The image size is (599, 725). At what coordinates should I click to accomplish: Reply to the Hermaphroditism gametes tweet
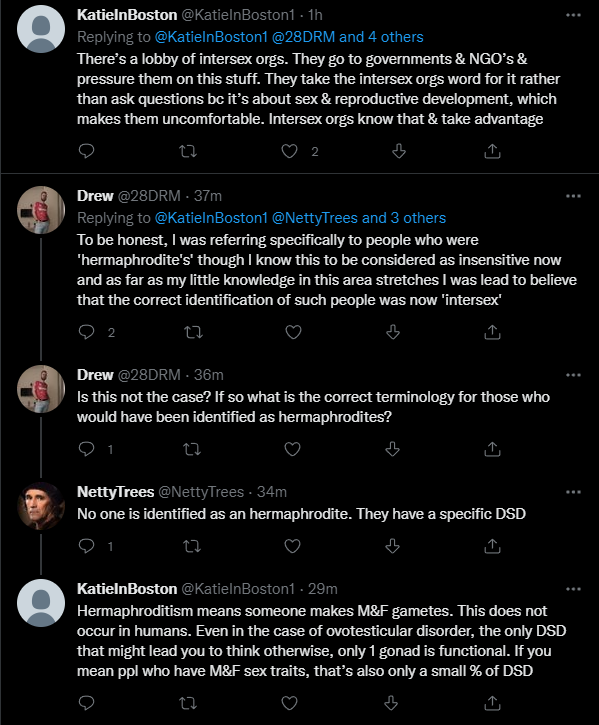point(86,703)
